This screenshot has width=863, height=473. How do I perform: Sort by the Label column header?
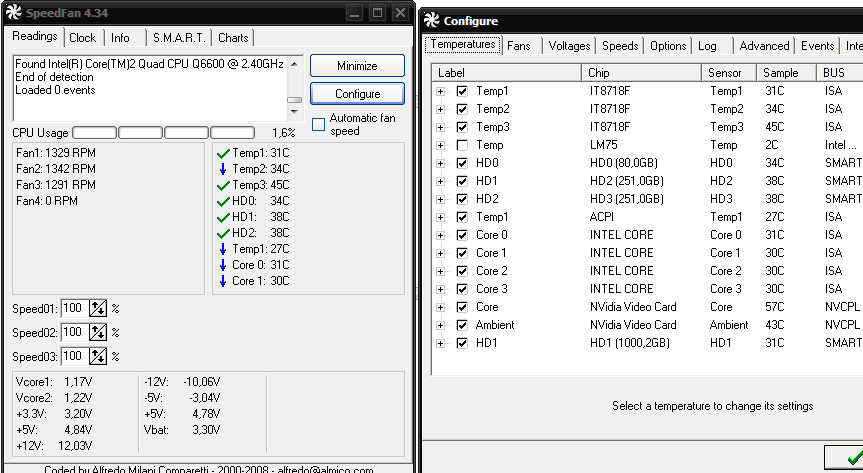[507, 73]
